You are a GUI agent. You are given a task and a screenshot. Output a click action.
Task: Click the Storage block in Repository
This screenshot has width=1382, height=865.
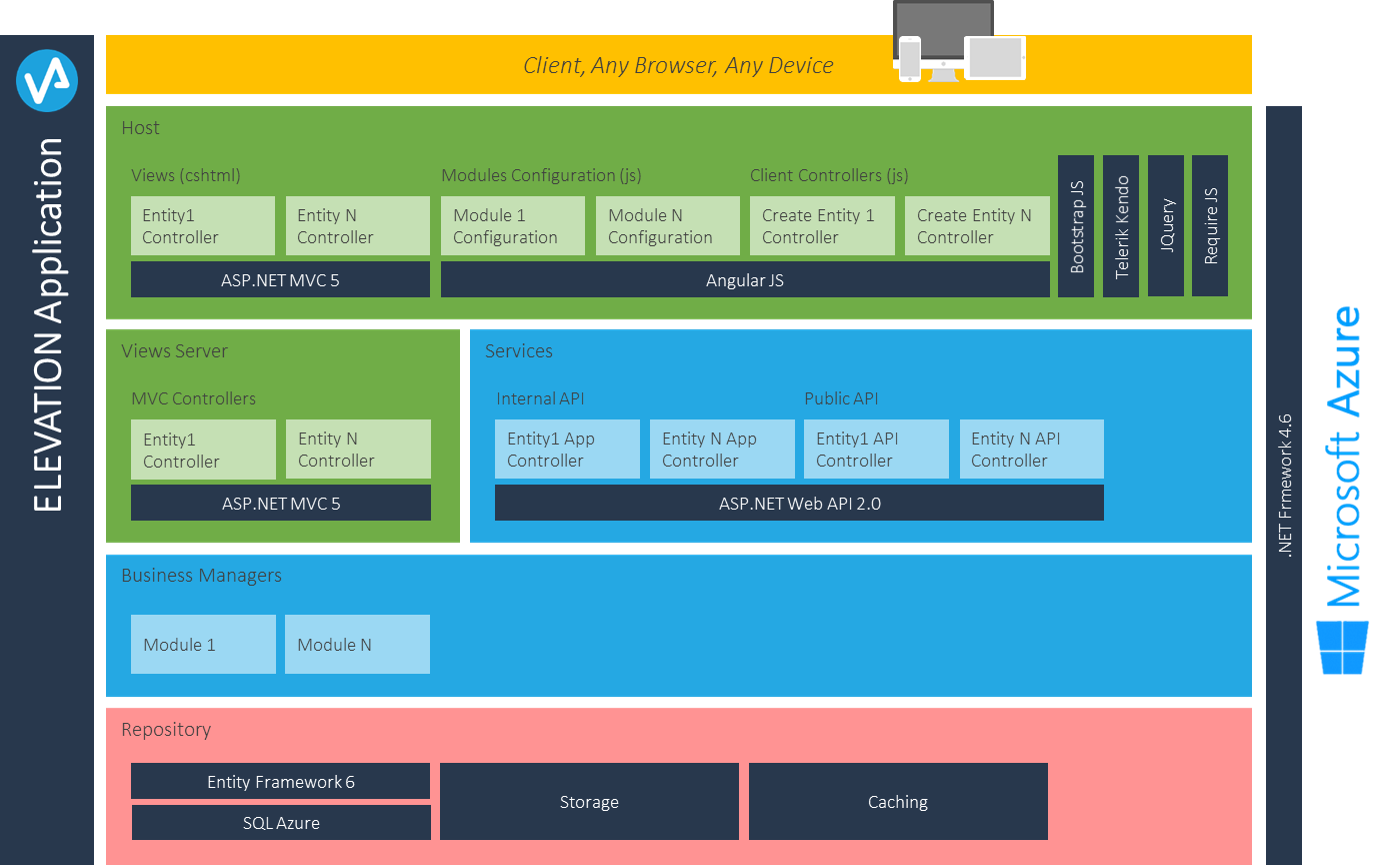click(589, 801)
